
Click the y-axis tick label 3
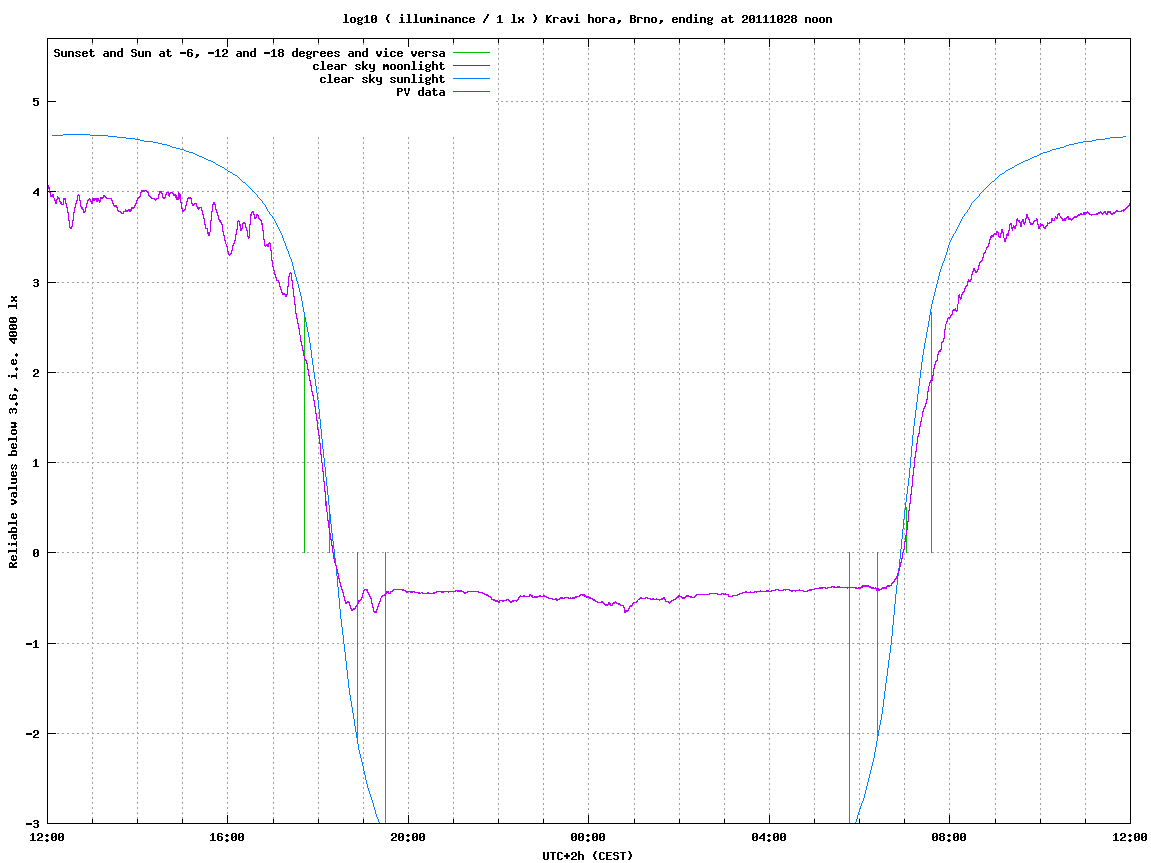pyautogui.click(x=35, y=283)
